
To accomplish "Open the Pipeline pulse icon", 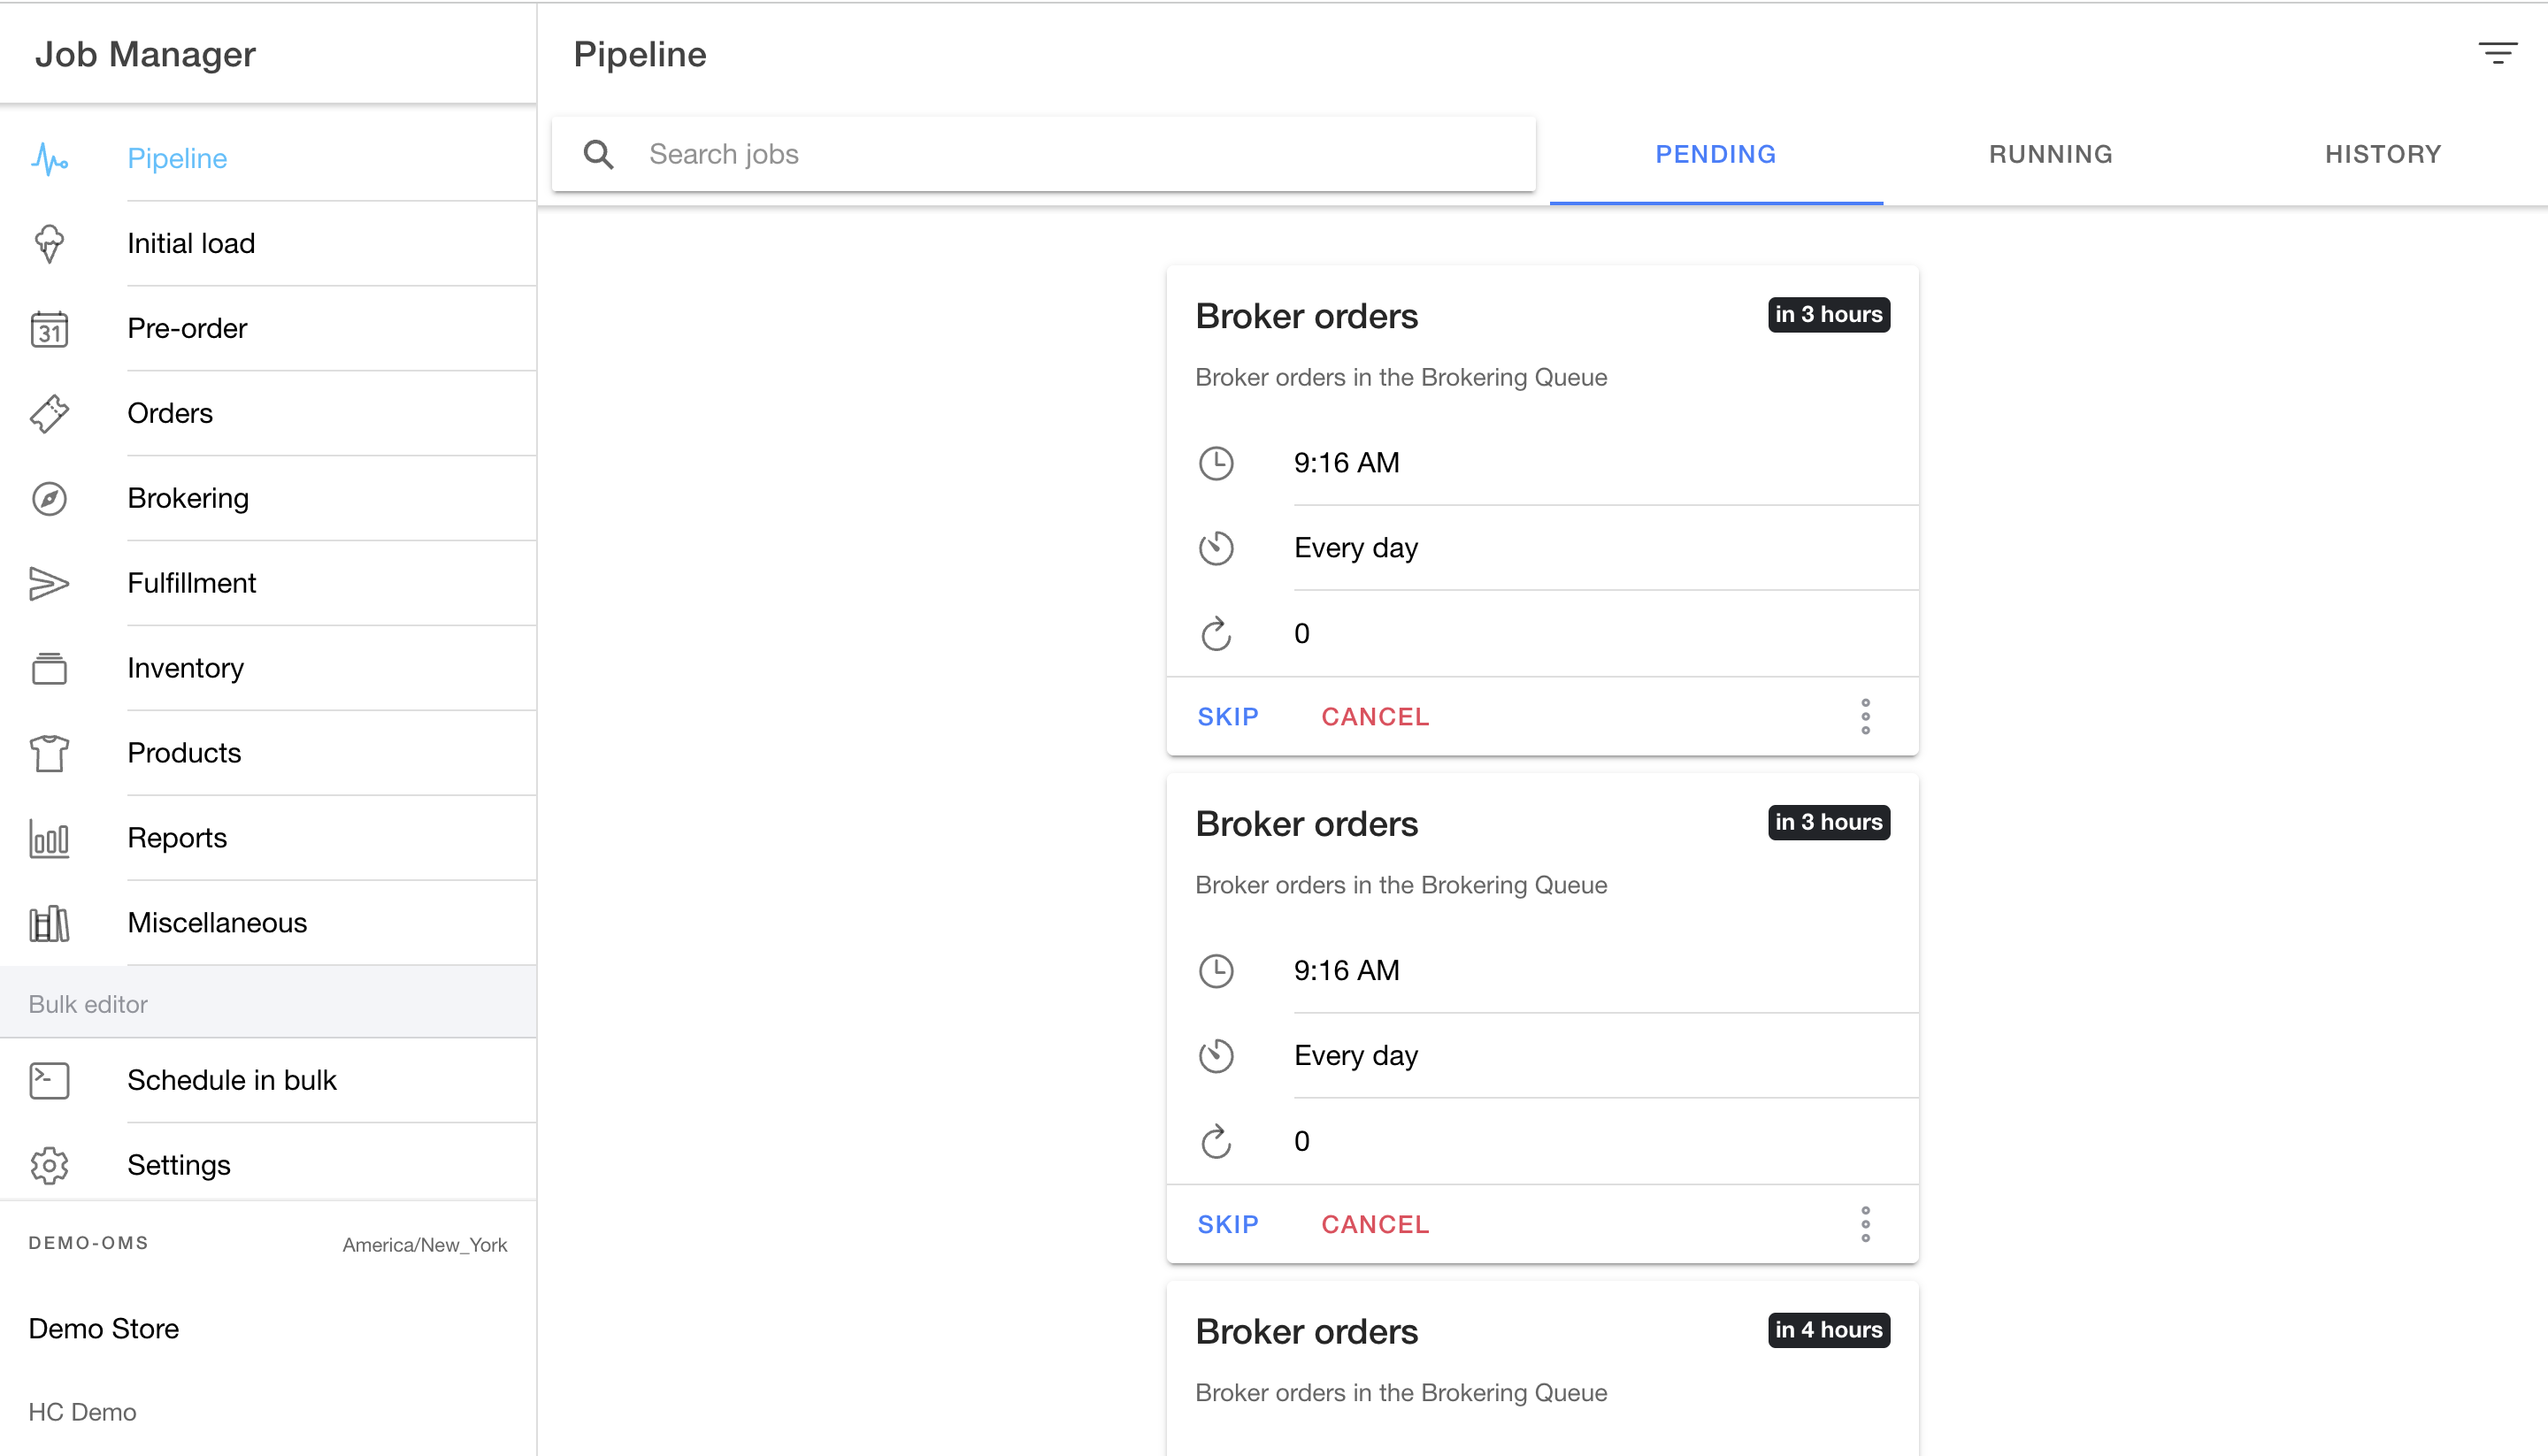I will tap(49, 158).
